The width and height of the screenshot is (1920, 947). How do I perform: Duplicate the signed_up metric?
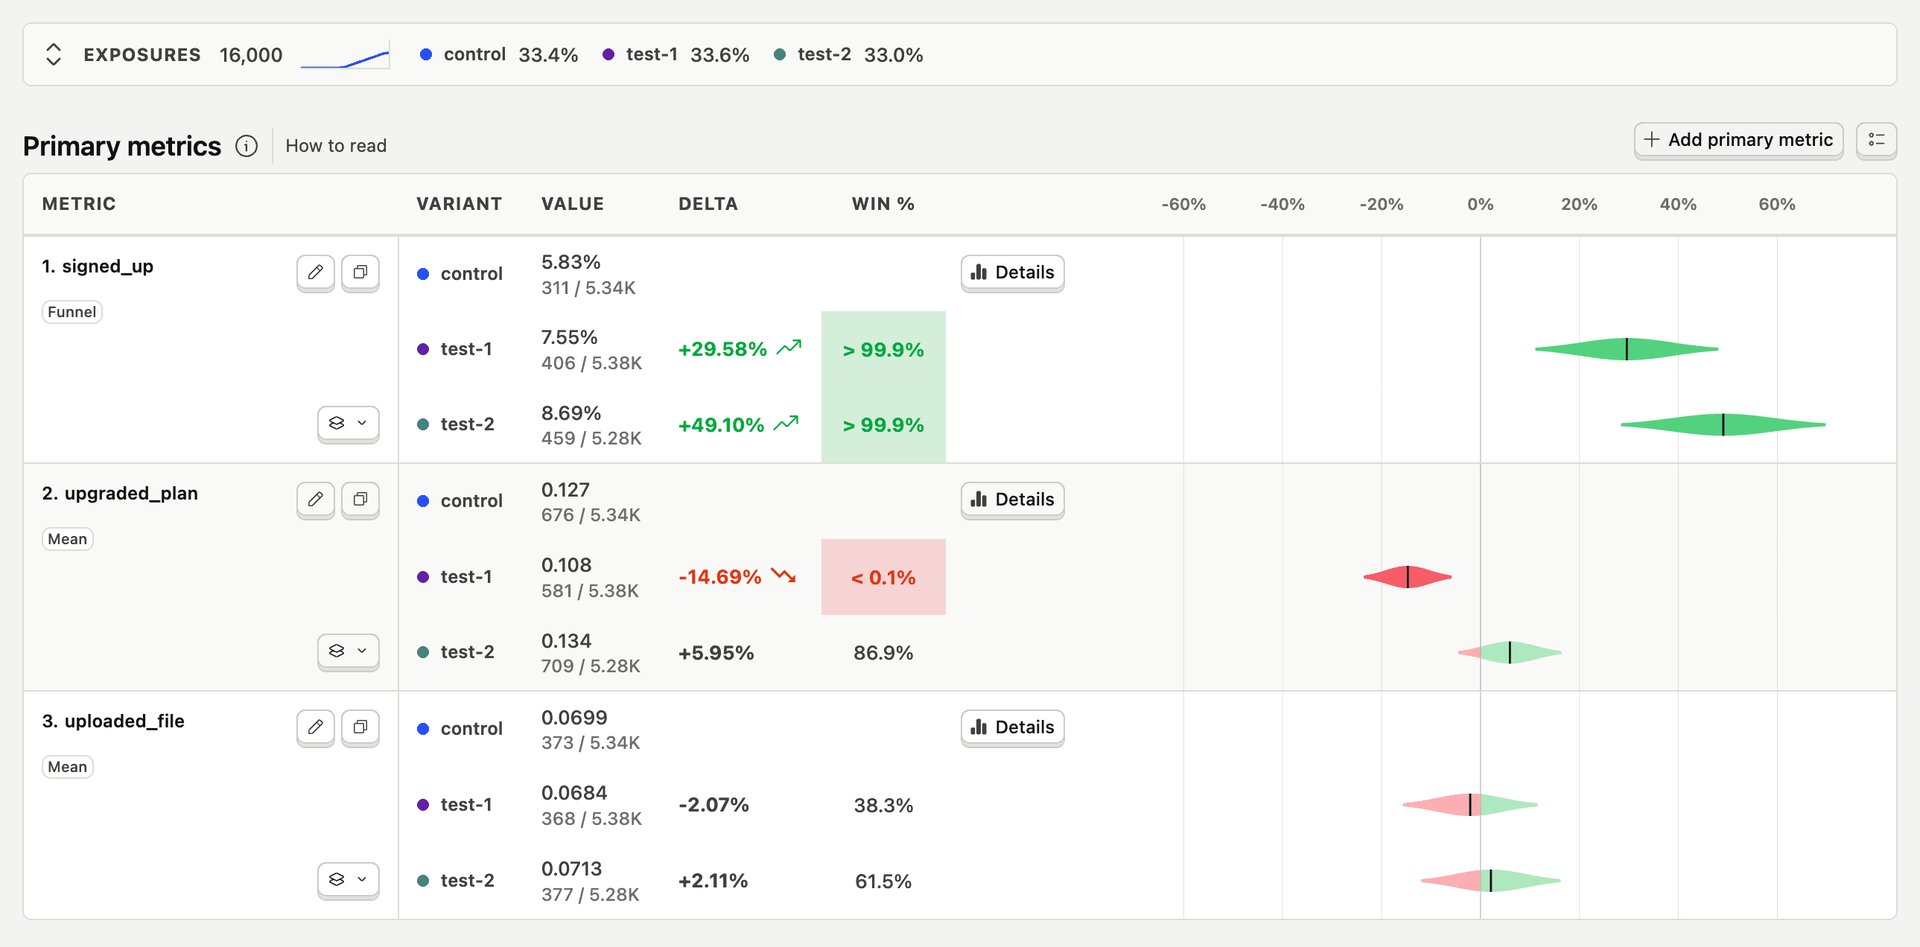click(360, 272)
